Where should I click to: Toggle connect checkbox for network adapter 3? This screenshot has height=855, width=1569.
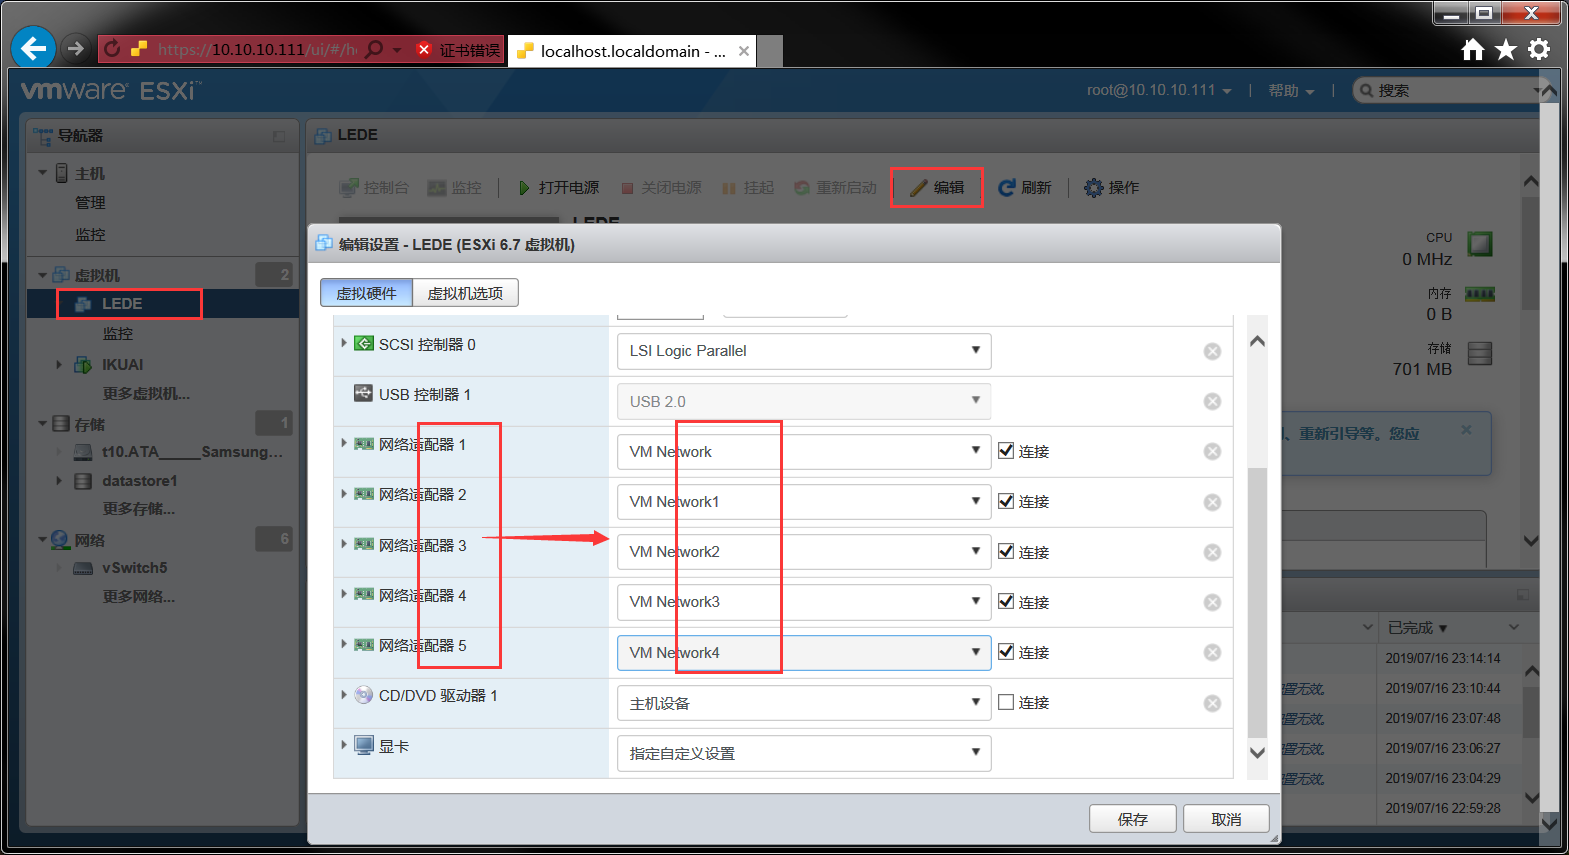pos(1006,551)
